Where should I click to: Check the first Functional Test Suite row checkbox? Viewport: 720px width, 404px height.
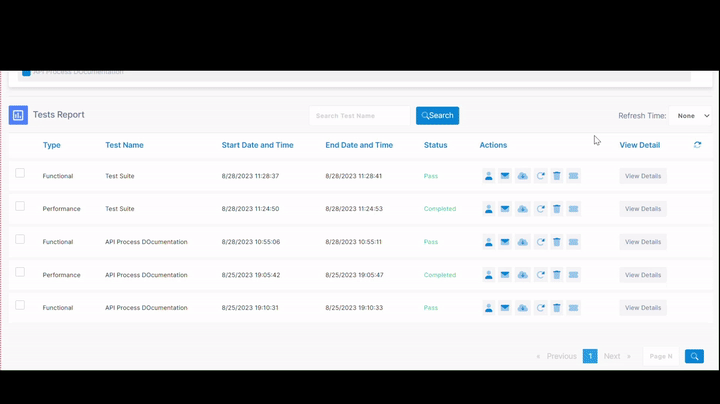(x=20, y=173)
